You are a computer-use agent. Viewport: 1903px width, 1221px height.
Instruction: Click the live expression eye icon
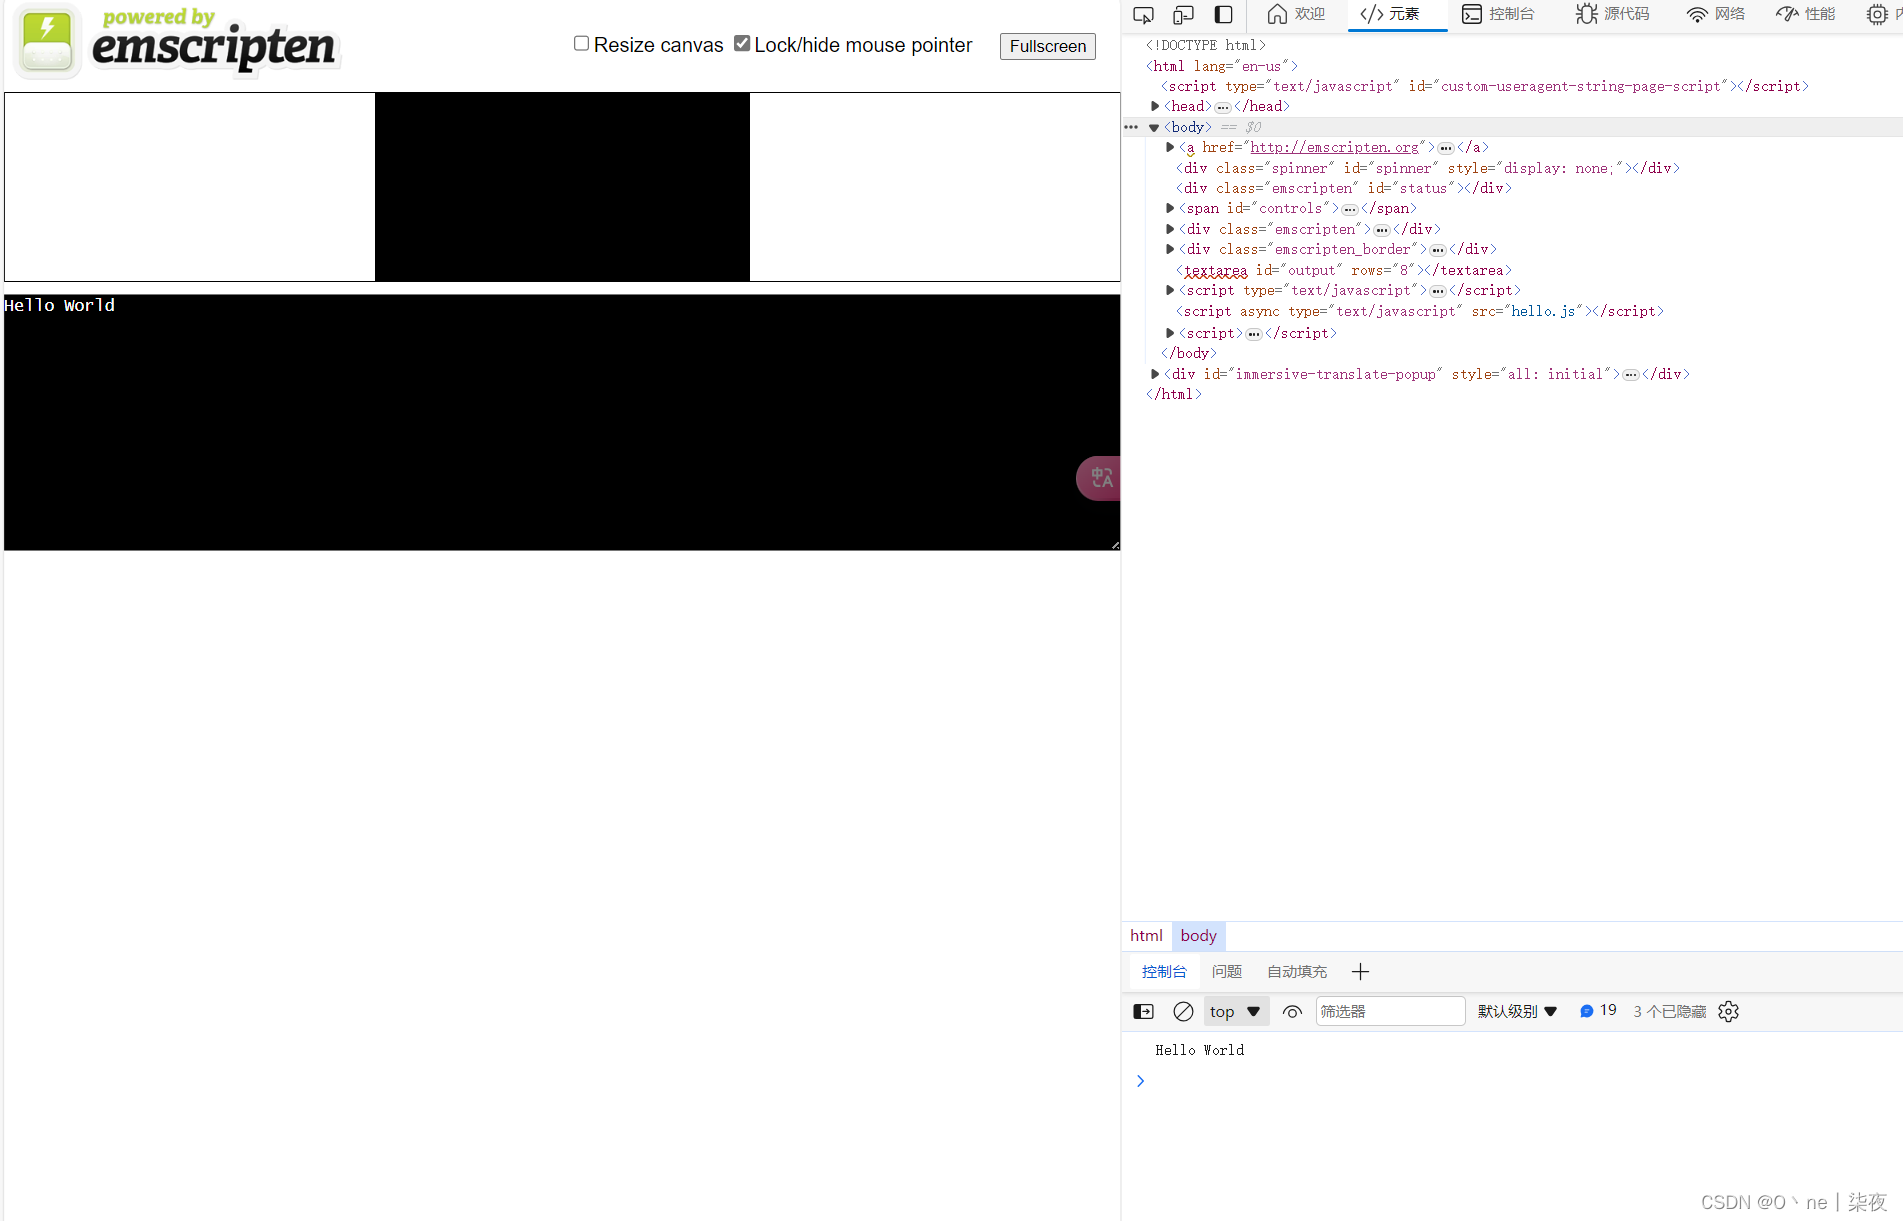tap(1292, 1011)
